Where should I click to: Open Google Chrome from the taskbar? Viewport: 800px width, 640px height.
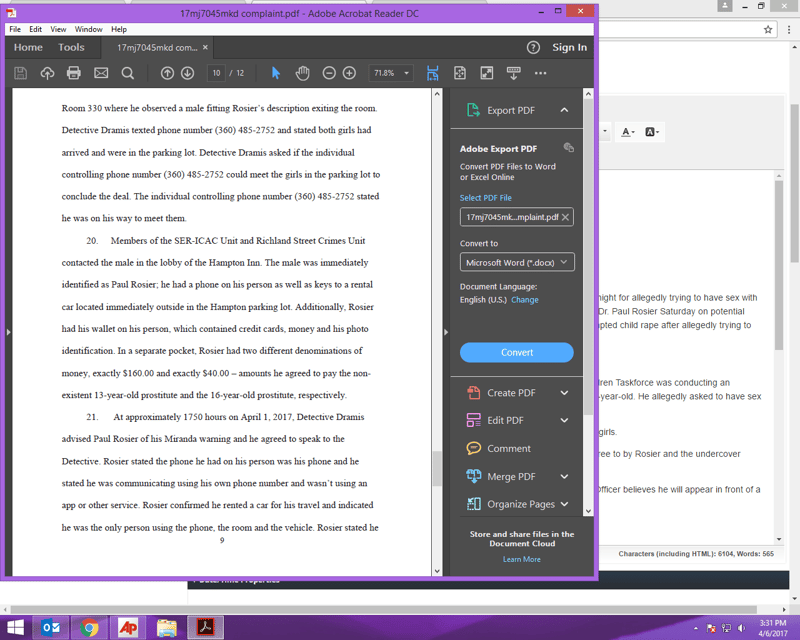tap(89, 627)
